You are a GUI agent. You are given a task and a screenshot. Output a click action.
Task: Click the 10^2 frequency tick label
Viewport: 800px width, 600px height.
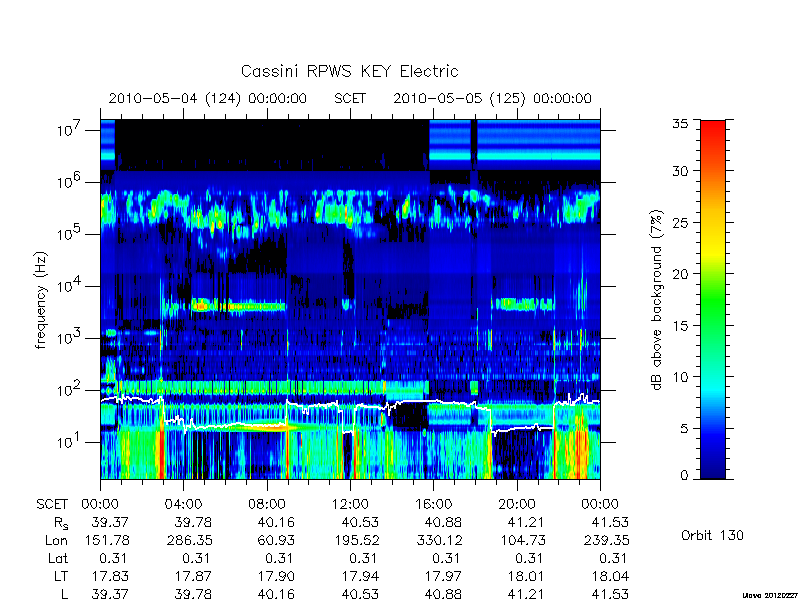(70, 390)
